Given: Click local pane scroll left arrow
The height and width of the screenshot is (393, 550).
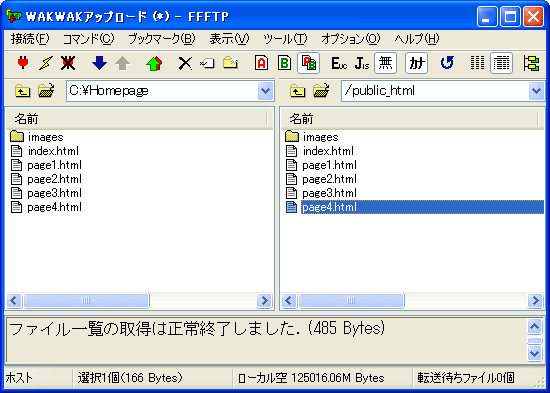Looking at the screenshot, I should (14, 301).
